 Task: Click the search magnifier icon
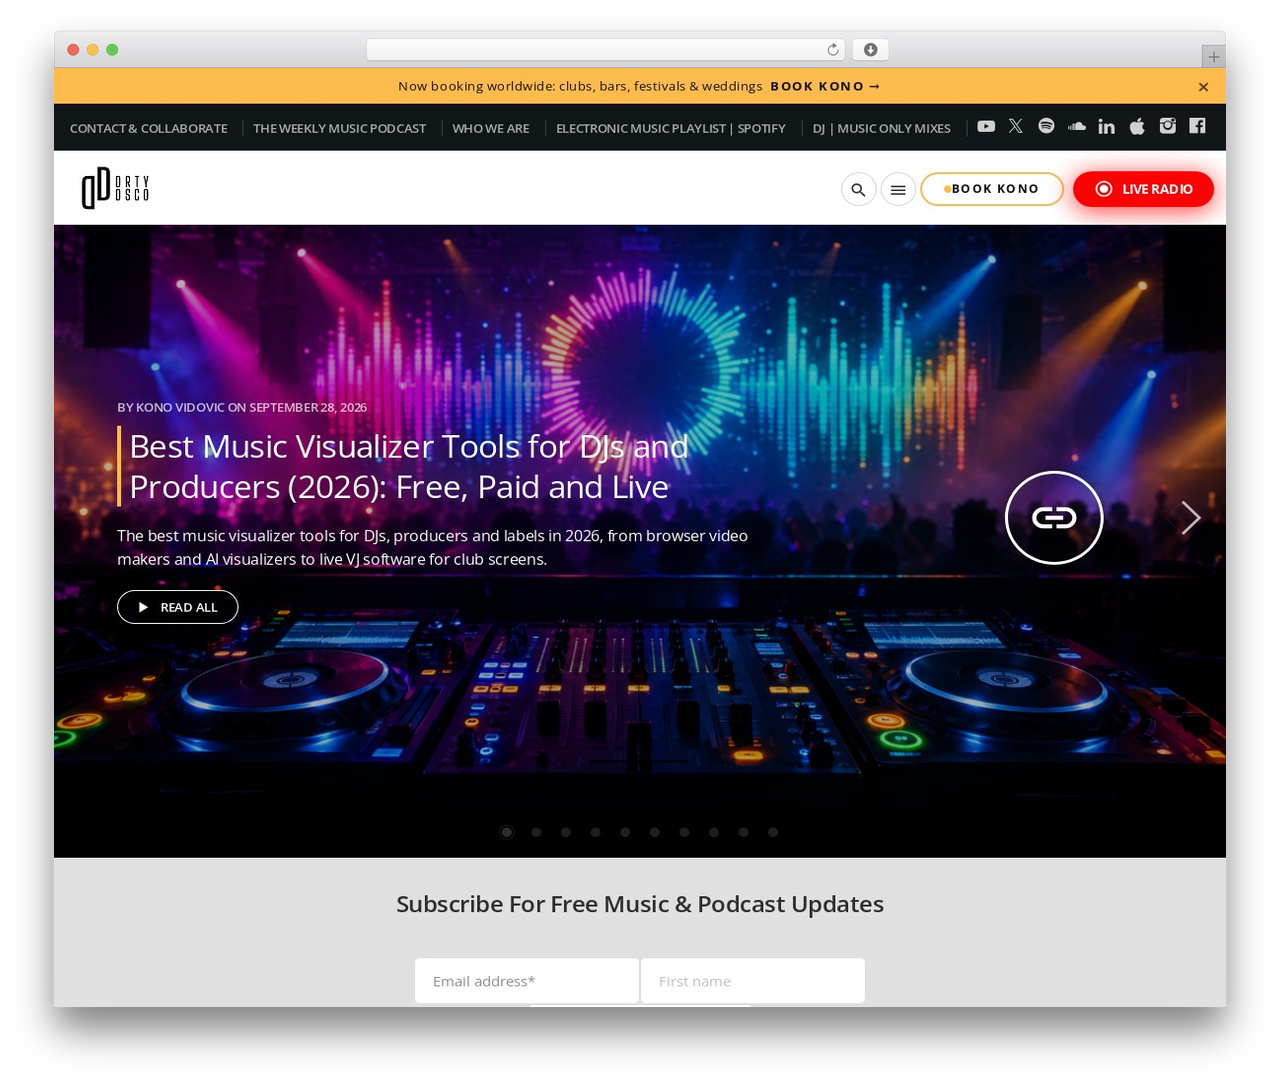[x=858, y=189]
